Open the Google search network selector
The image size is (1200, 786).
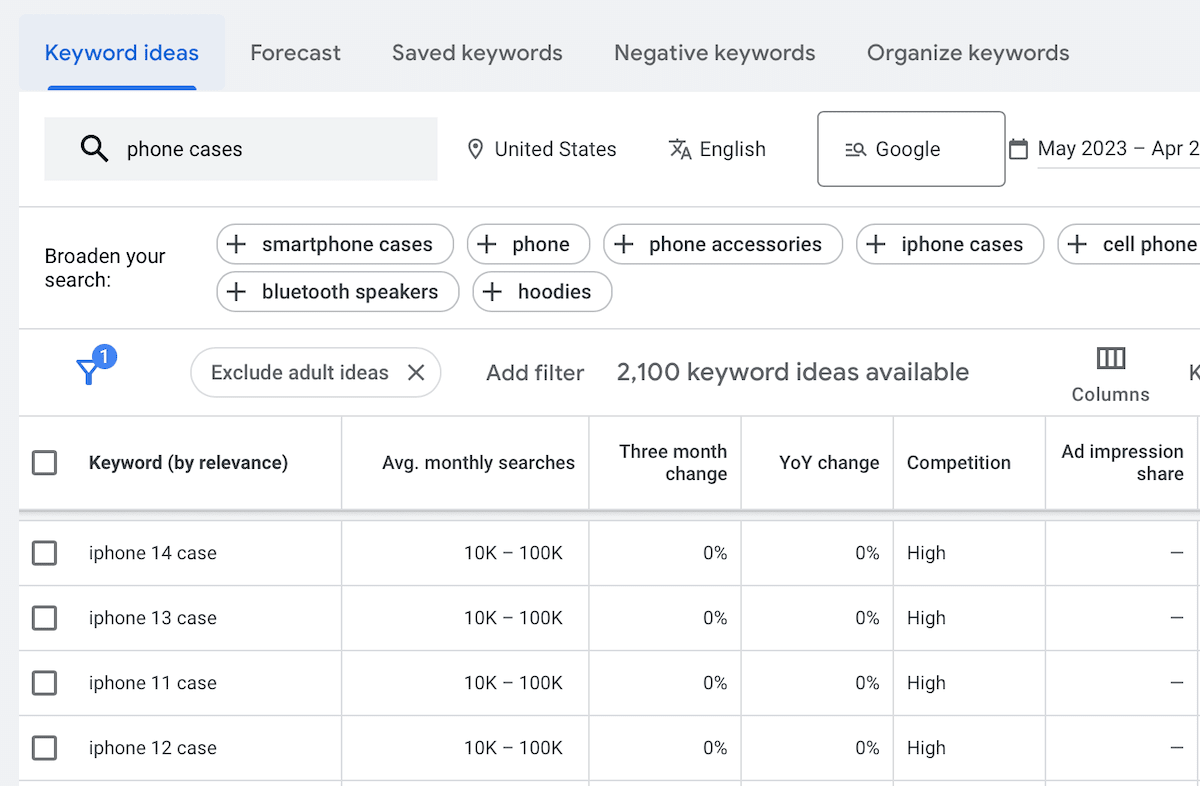911,149
